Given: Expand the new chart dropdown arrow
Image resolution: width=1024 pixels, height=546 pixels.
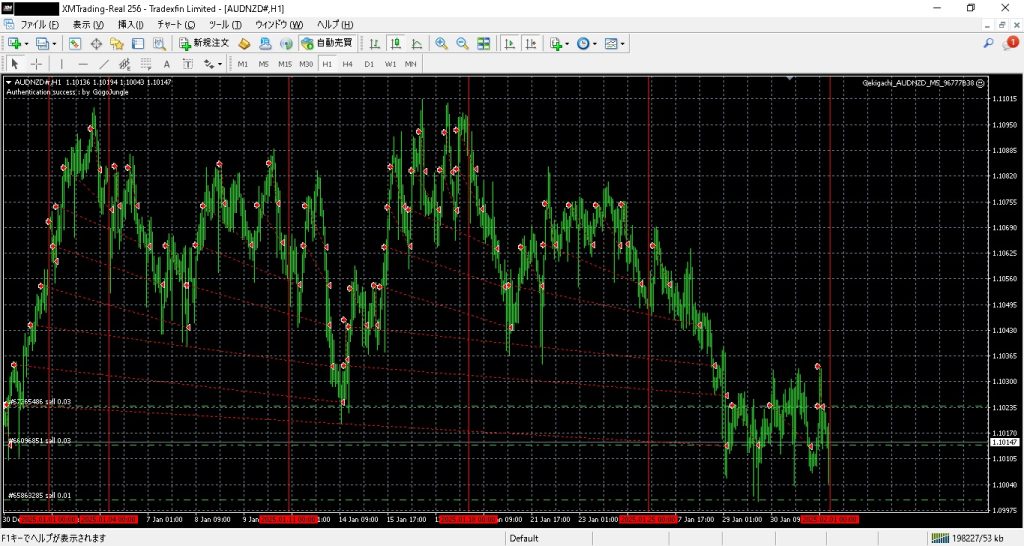Looking at the screenshot, I should tap(26, 44).
